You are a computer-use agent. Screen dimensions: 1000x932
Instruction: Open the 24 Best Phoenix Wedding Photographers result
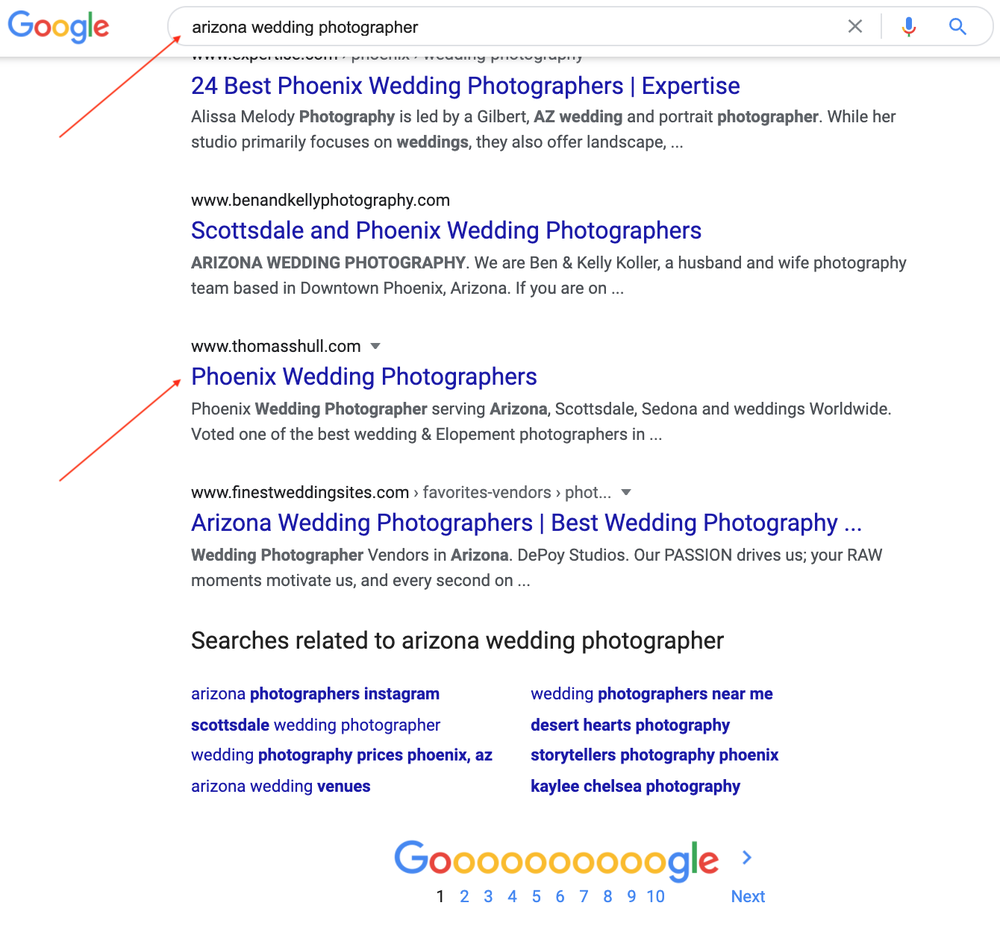coord(466,86)
